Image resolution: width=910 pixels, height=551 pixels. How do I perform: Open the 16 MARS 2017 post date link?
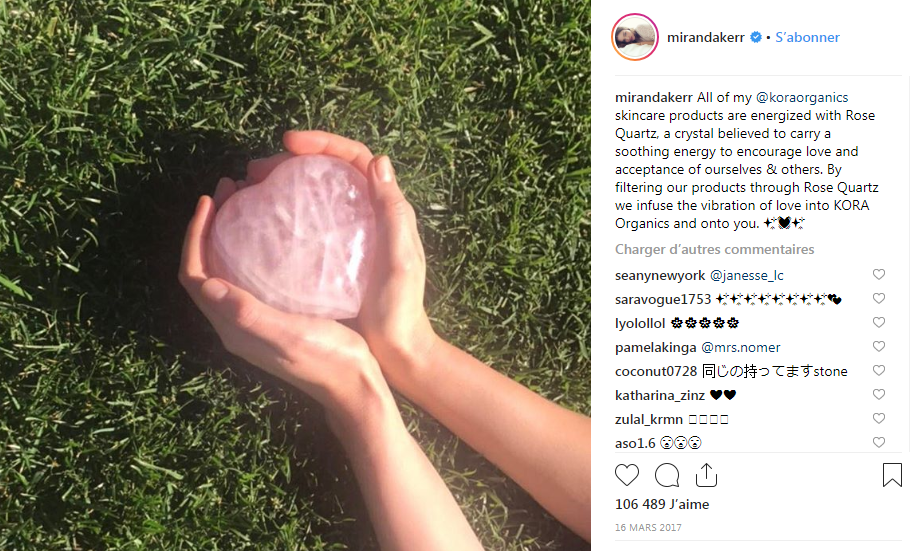[x=648, y=527]
